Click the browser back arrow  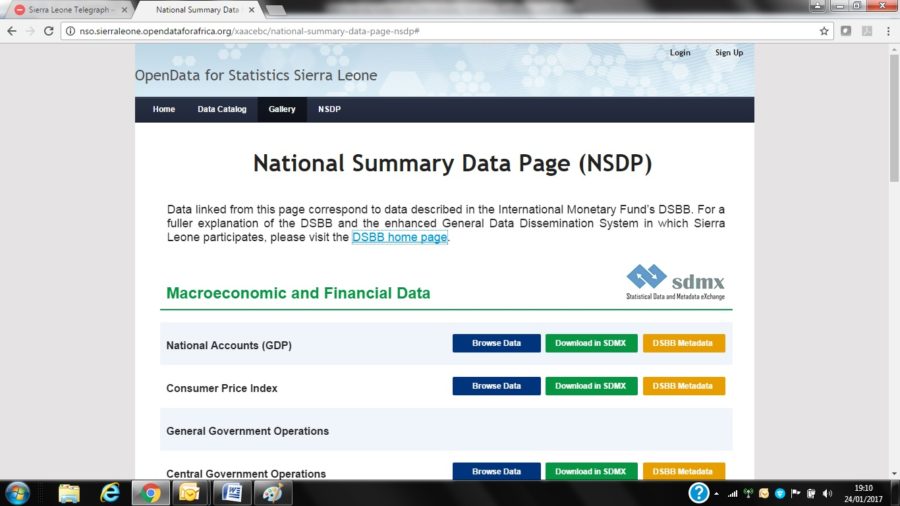(11, 31)
